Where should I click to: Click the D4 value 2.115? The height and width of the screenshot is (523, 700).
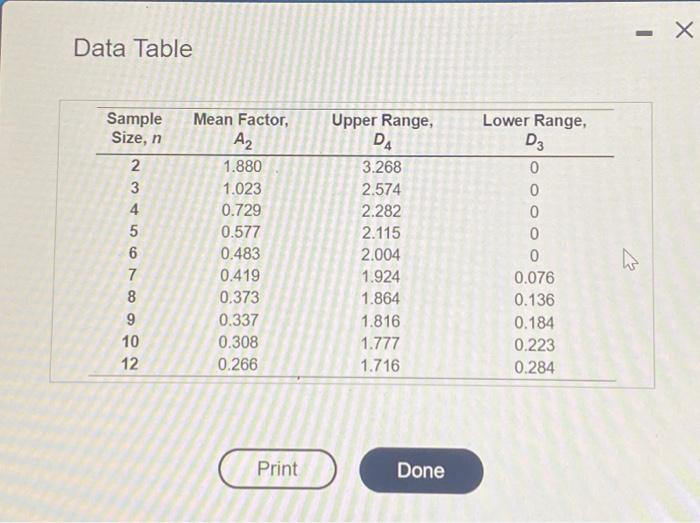tap(381, 233)
